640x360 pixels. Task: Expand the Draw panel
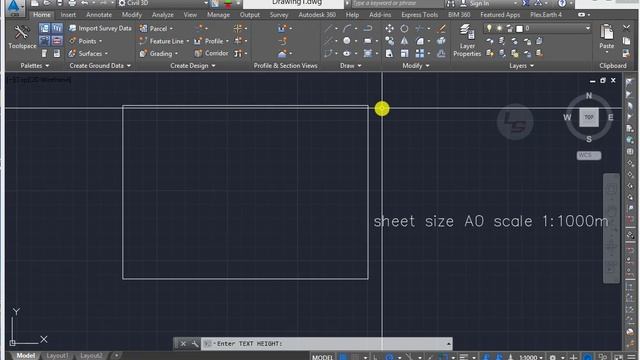point(351,66)
